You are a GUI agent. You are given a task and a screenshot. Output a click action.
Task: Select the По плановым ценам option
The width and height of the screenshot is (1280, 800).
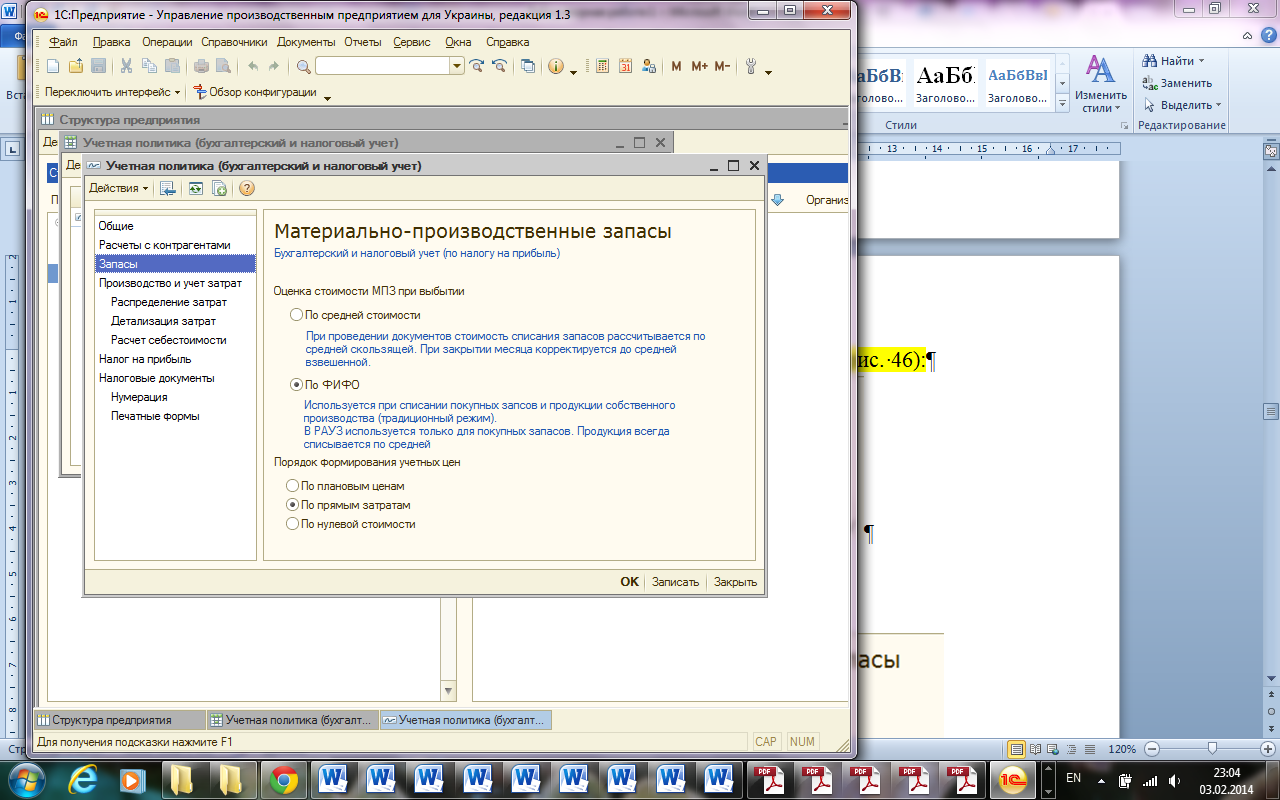point(292,486)
